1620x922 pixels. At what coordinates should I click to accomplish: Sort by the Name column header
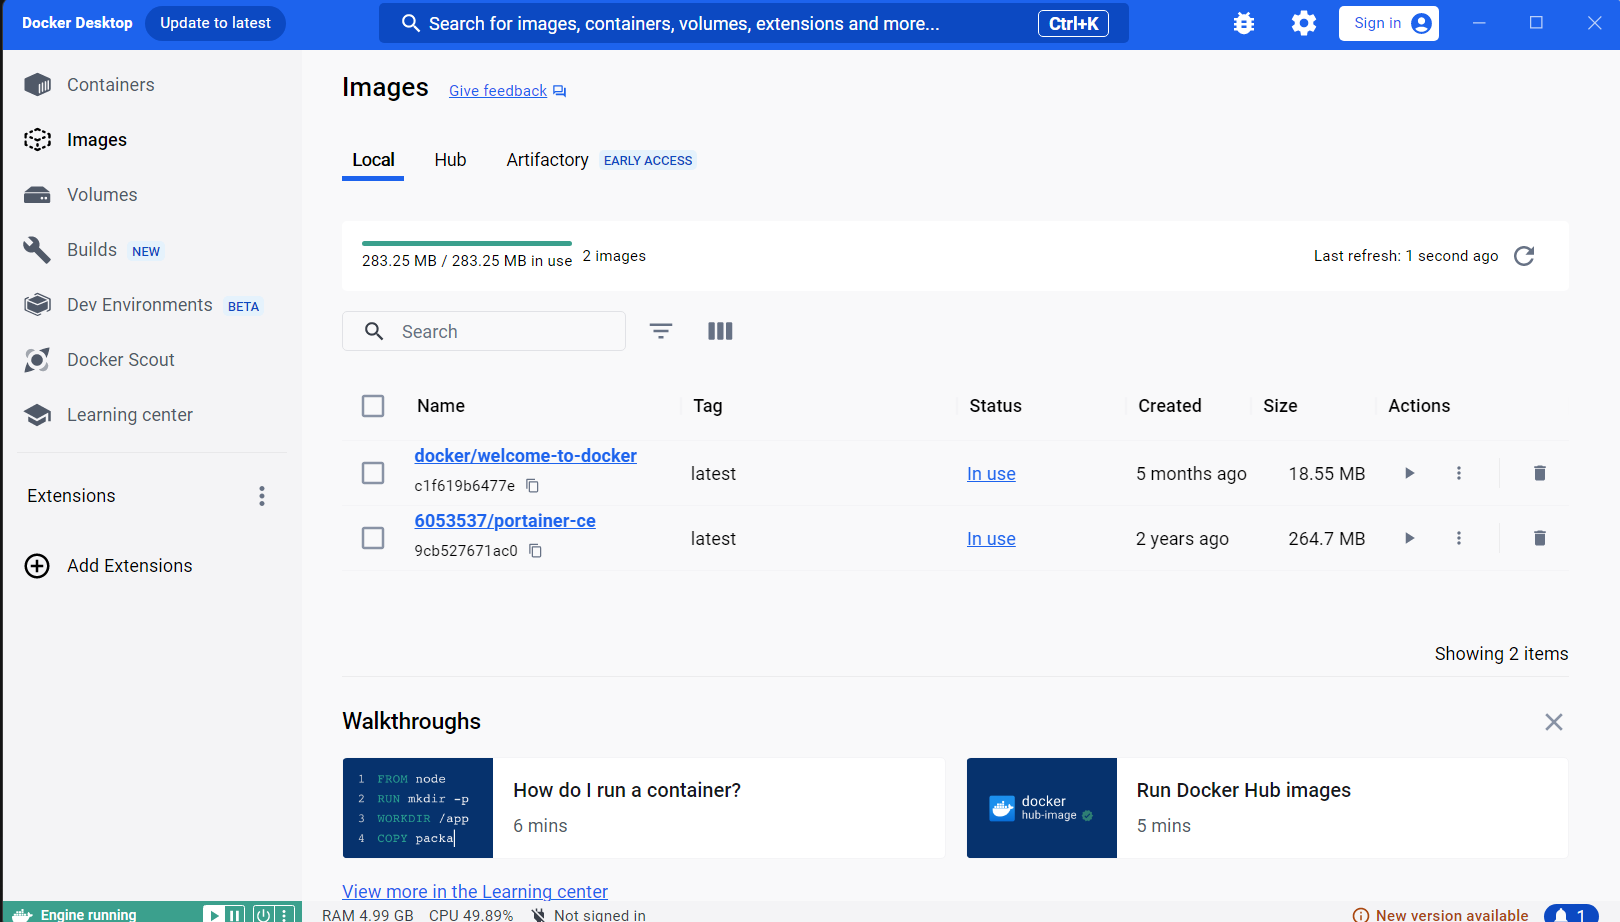click(441, 406)
